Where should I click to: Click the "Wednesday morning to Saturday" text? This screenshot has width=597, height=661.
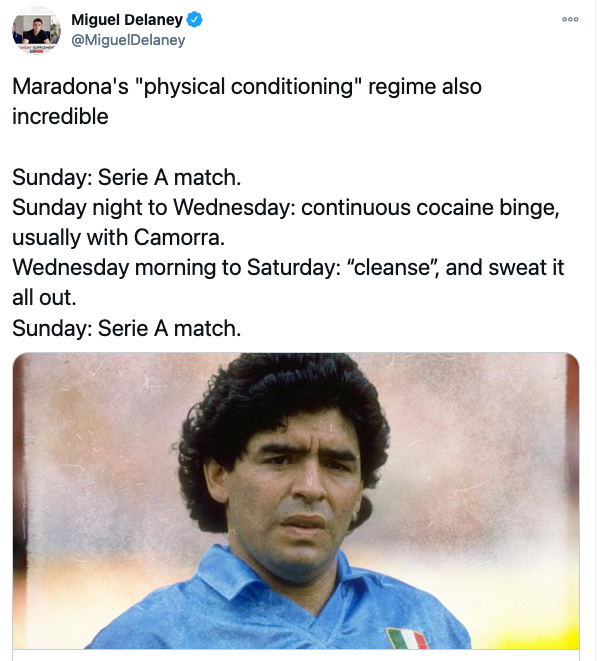pos(176,268)
